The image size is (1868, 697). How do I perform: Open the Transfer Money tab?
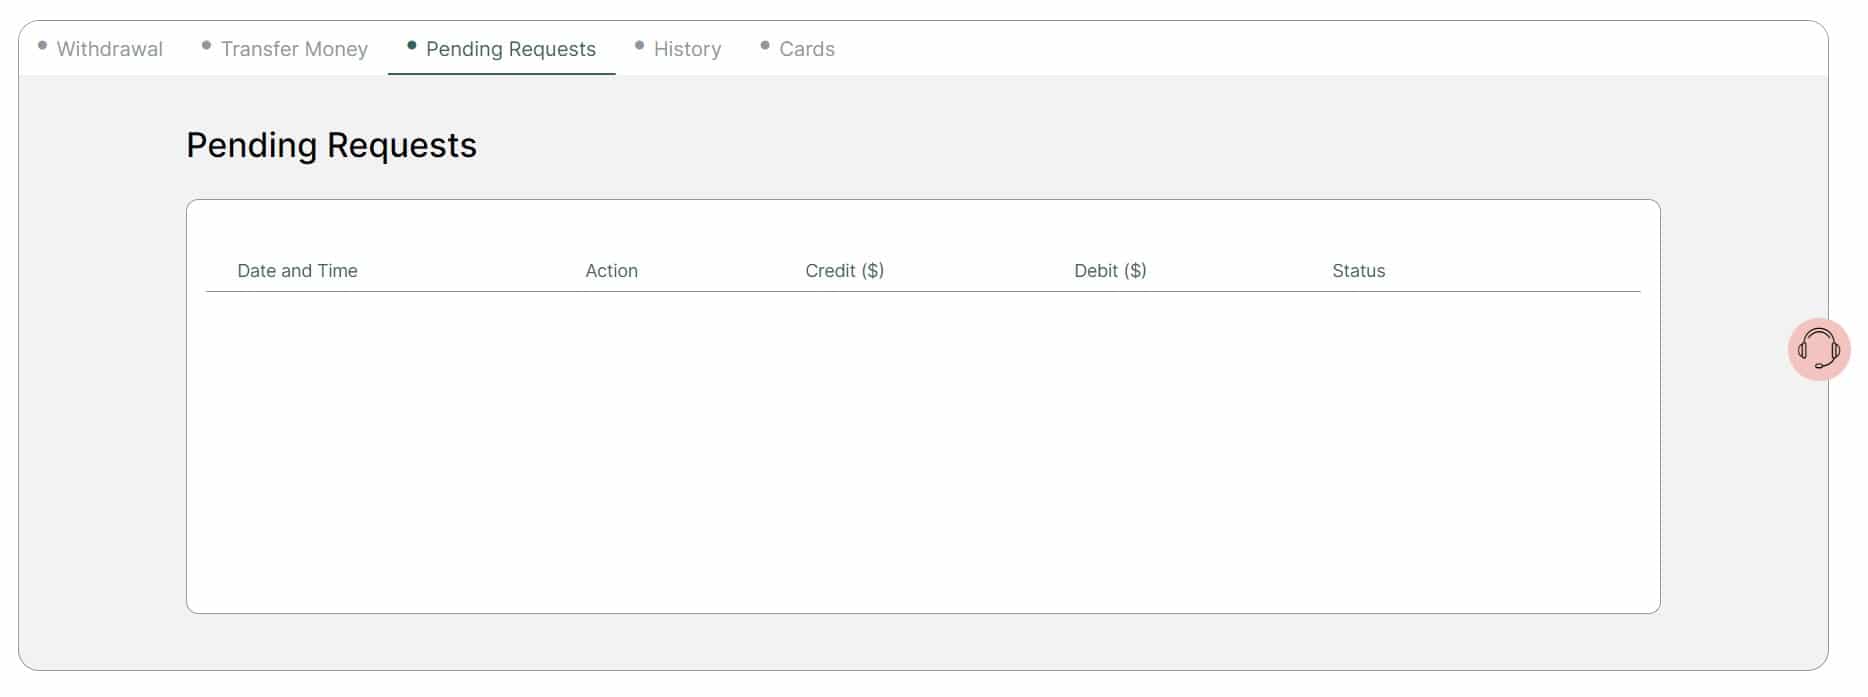[x=294, y=49]
